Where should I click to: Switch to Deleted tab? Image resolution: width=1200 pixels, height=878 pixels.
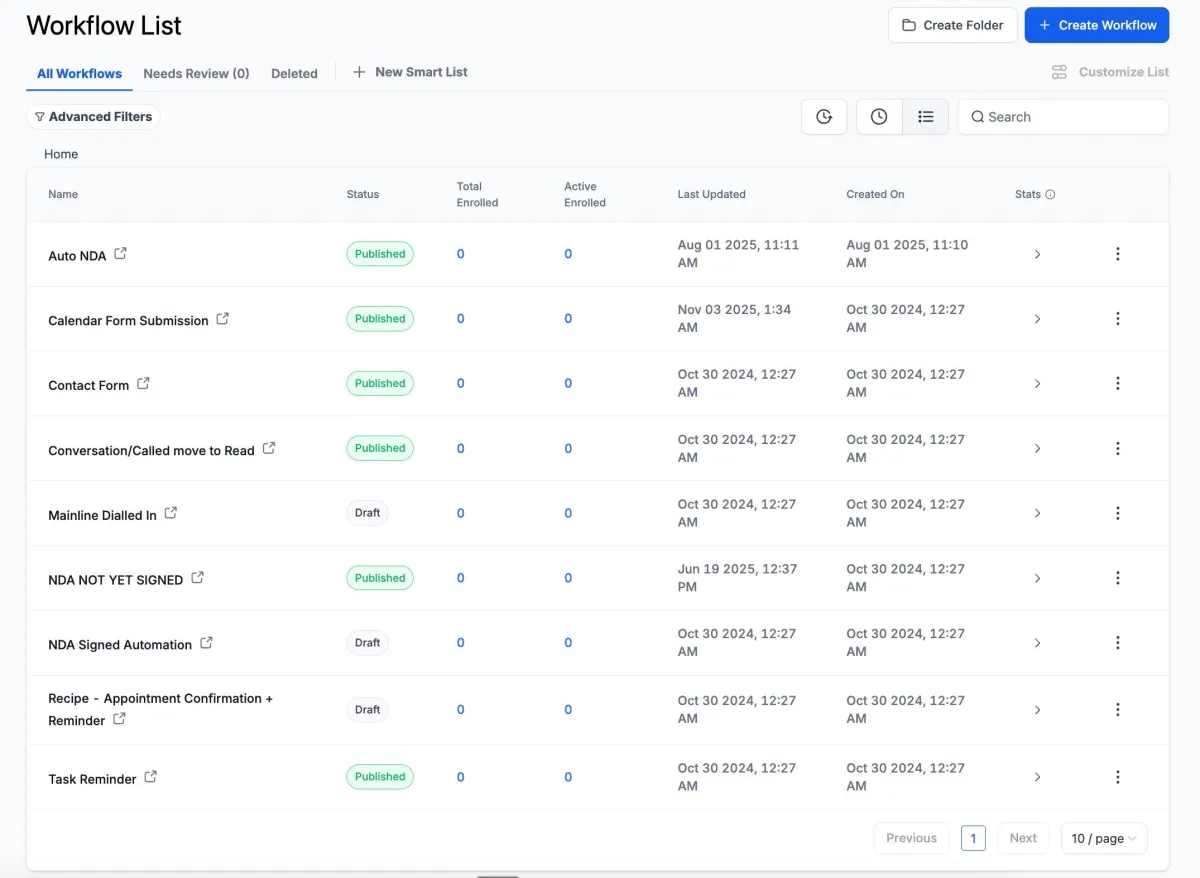pos(294,73)
